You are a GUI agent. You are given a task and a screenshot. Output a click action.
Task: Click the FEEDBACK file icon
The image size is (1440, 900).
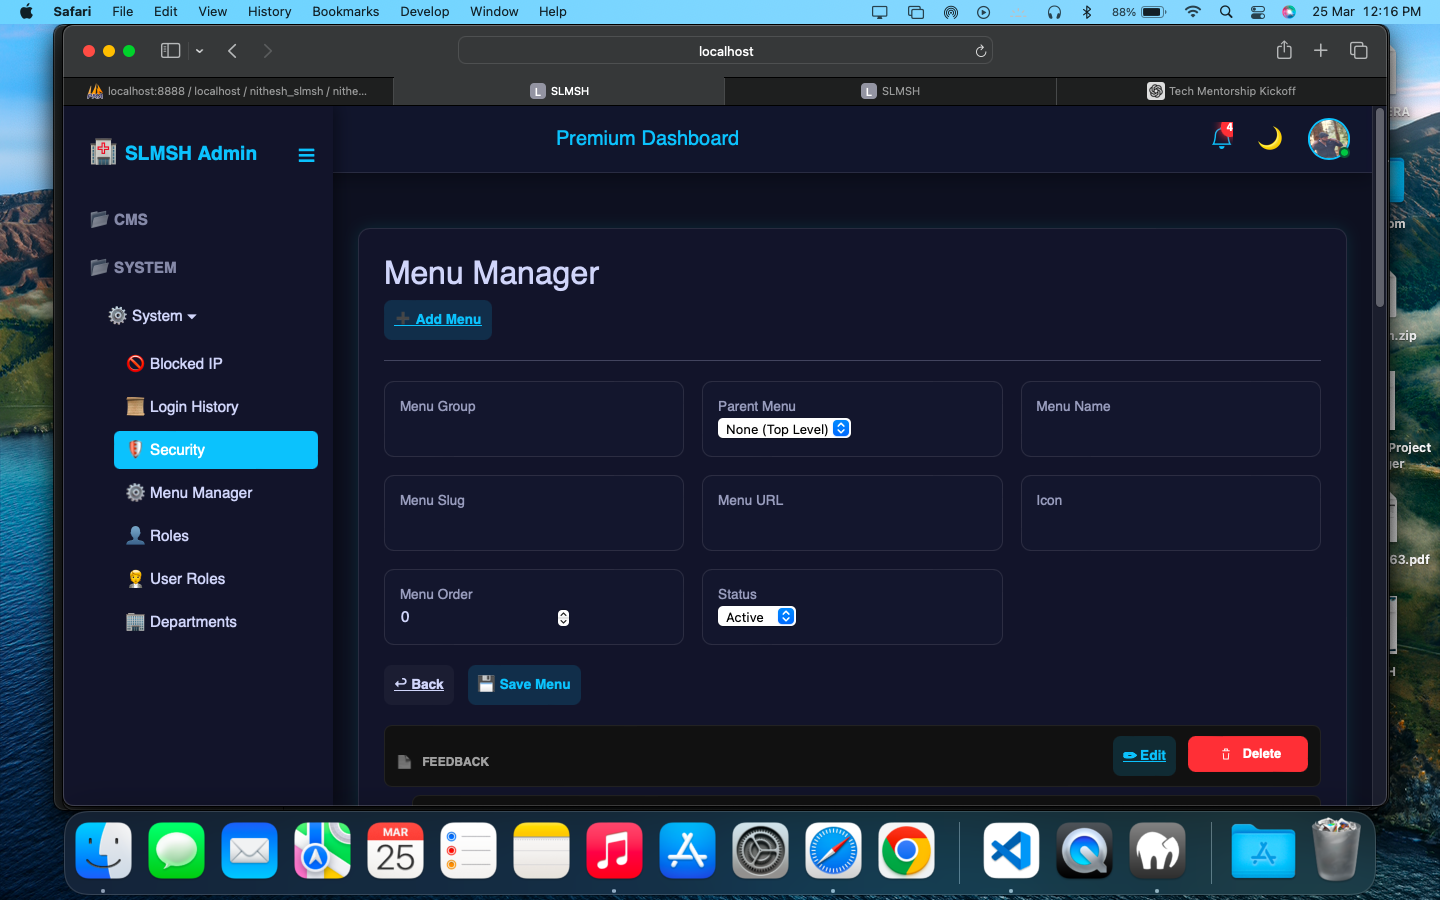404,762
